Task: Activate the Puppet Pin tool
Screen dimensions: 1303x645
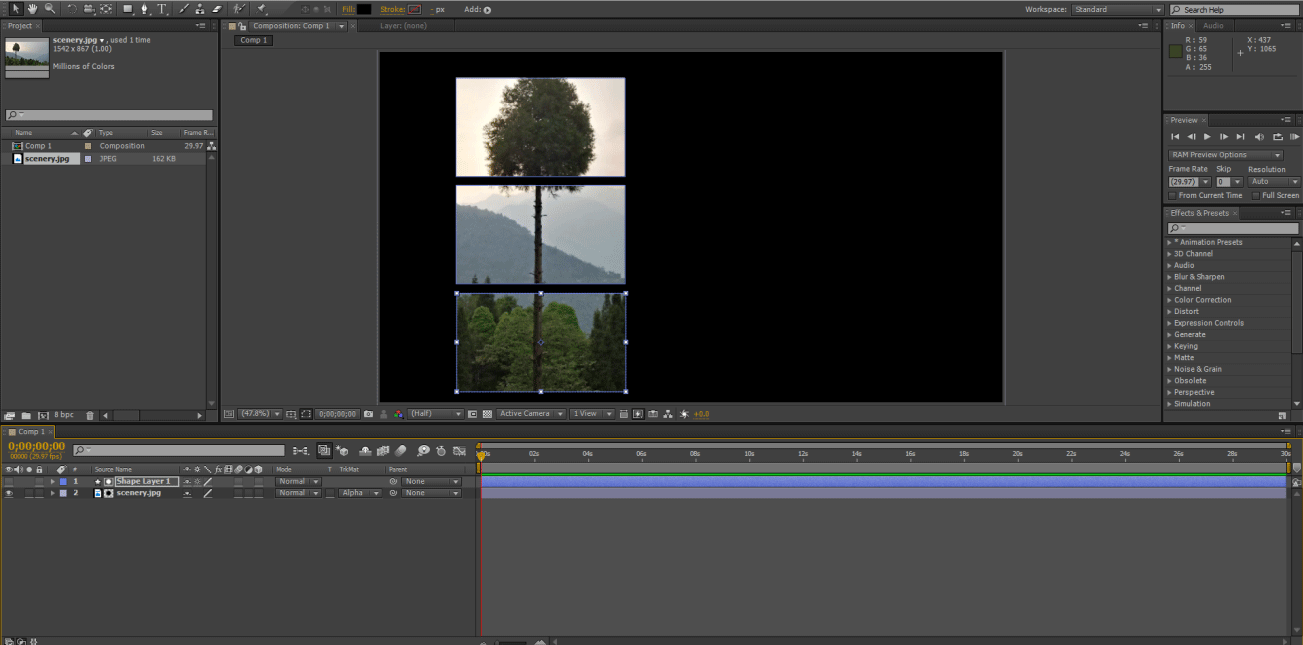Action: 261,9
